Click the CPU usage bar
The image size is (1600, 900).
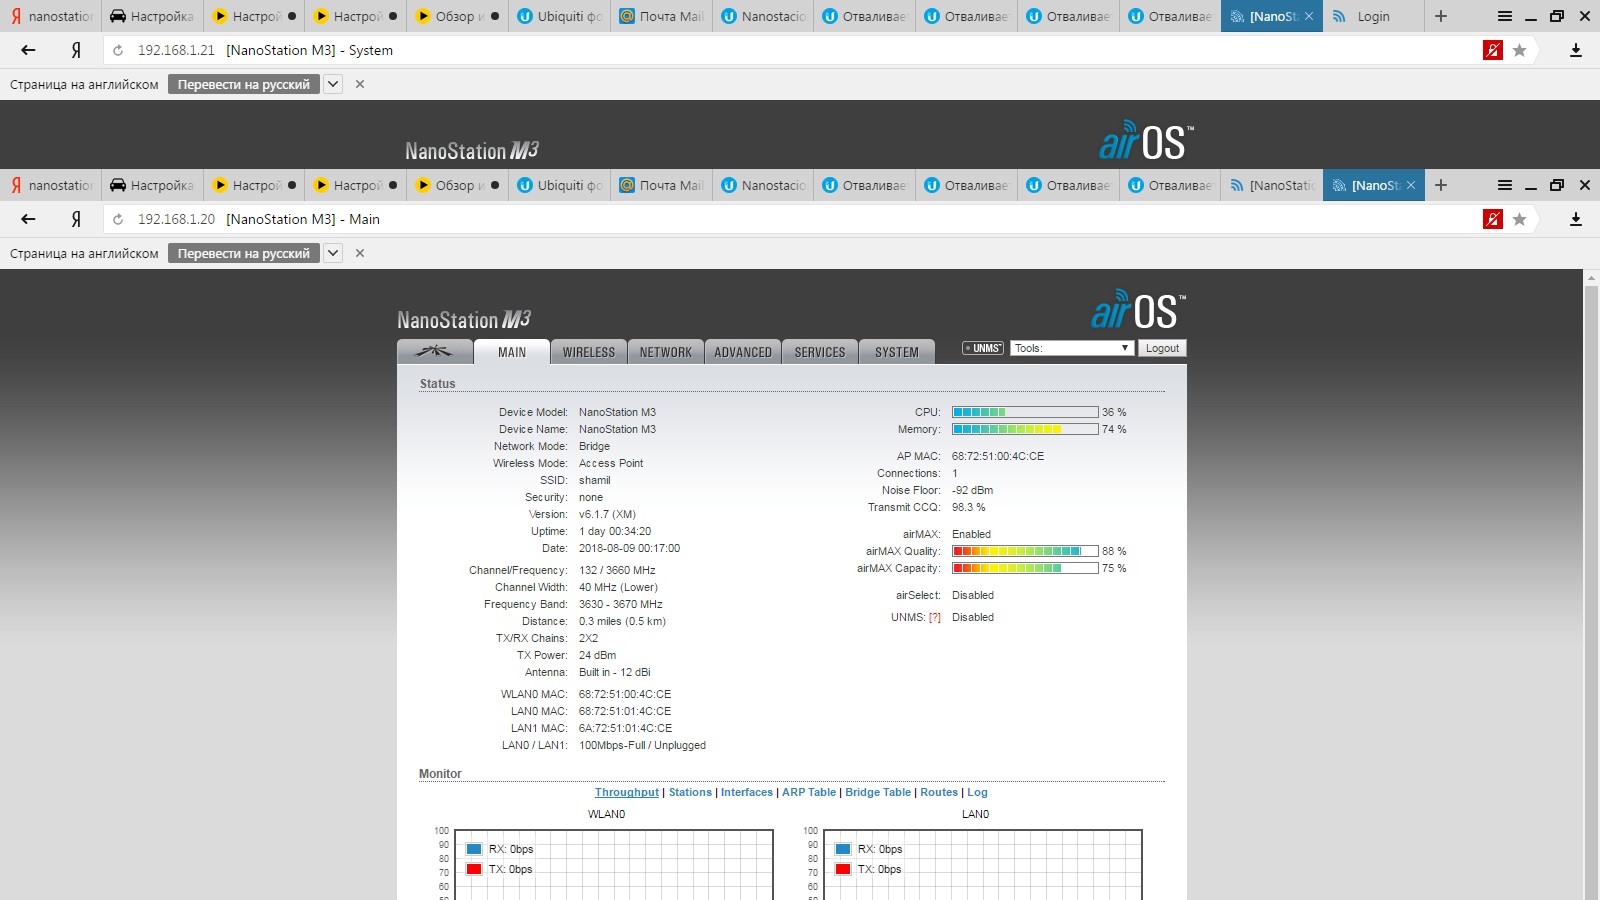pyautogui.click(x=1025, y=412)
